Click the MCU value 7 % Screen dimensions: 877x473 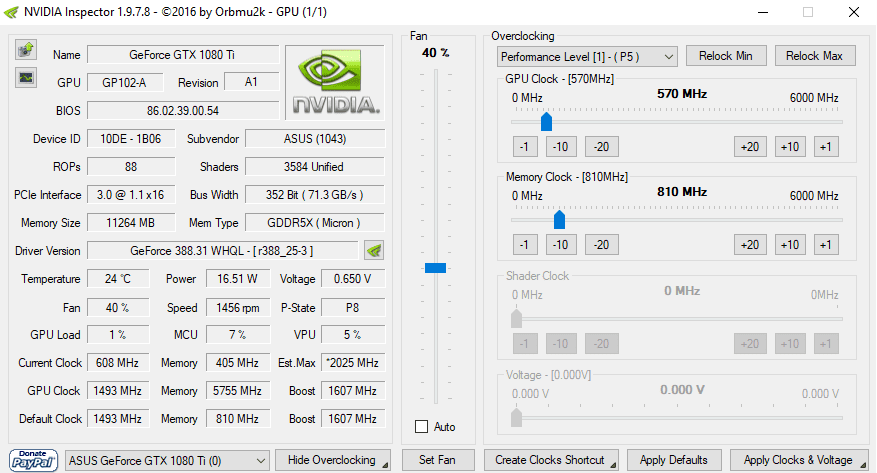click(x=238, y=334)
